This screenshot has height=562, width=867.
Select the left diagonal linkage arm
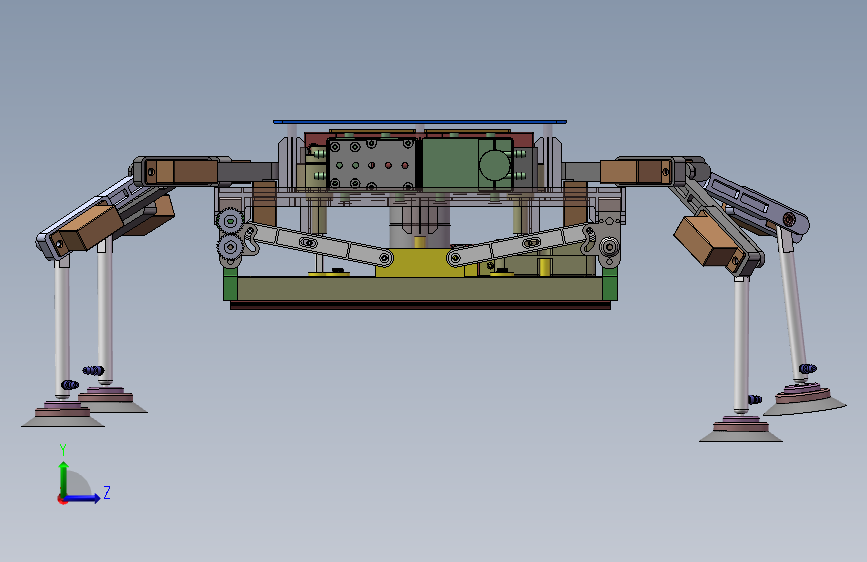pos(319,243)
